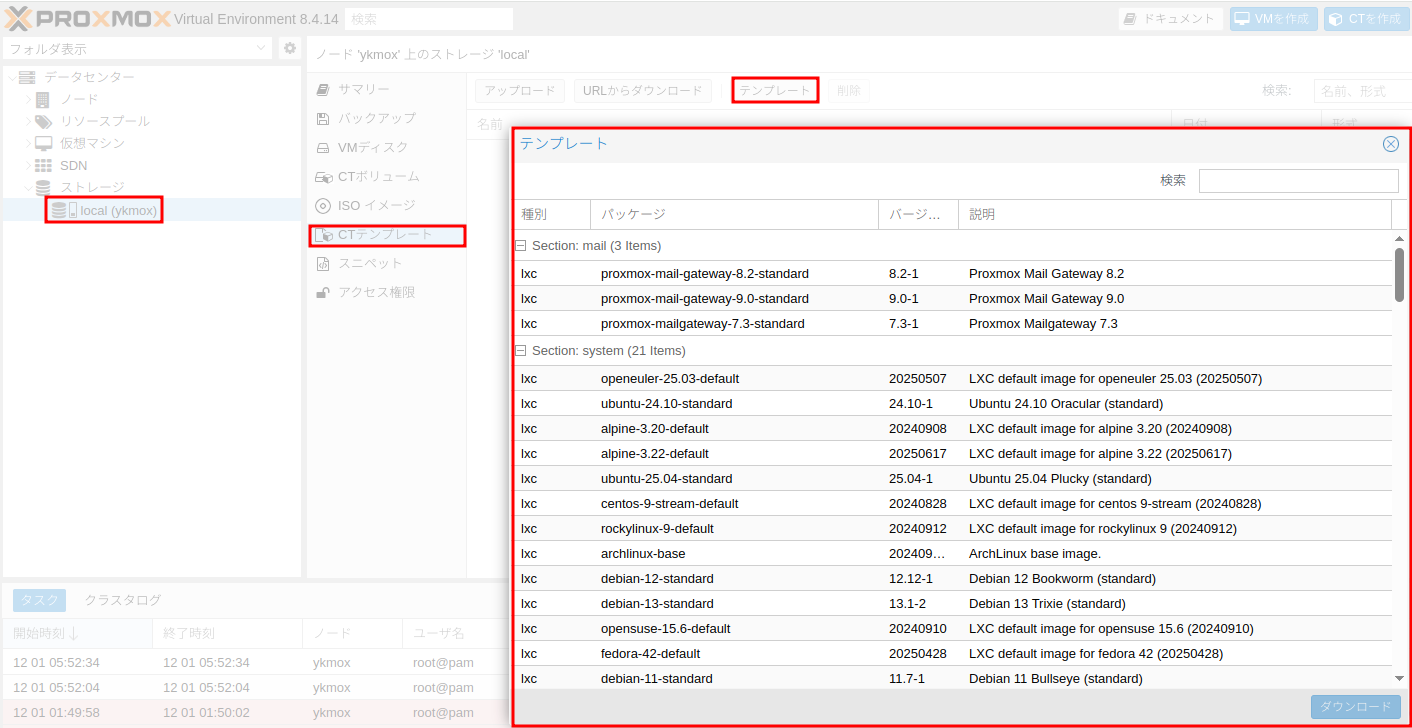Screen dimensions: 1412x728
Task: Click the アップロード button
Action: pos(520,90)
